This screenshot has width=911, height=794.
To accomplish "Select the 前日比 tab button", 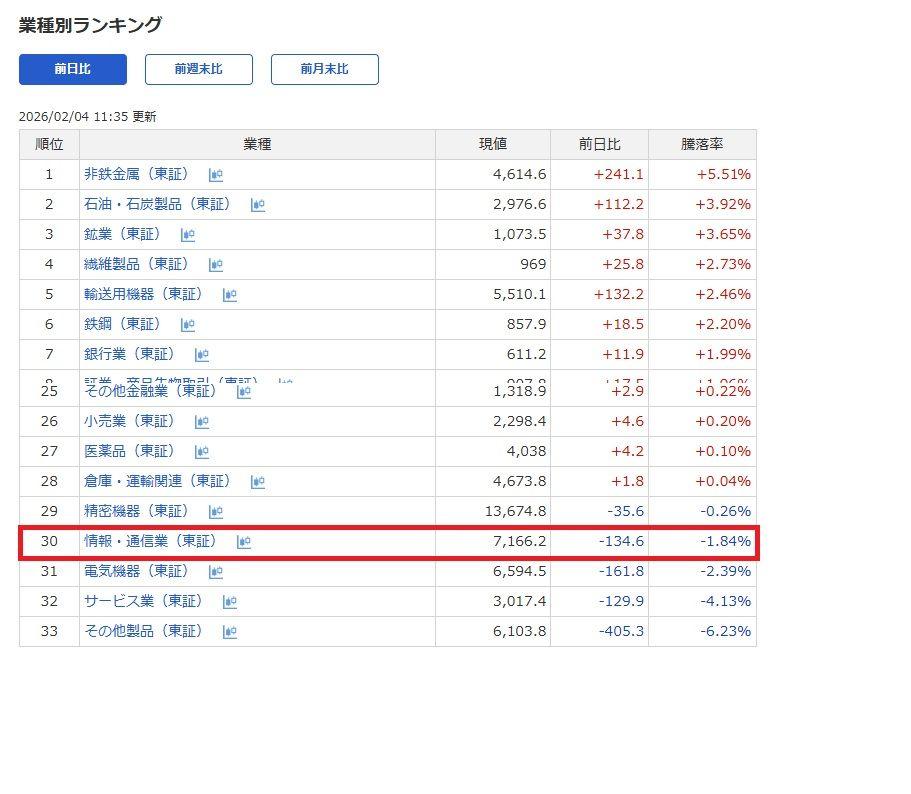I will coord(73,69).
